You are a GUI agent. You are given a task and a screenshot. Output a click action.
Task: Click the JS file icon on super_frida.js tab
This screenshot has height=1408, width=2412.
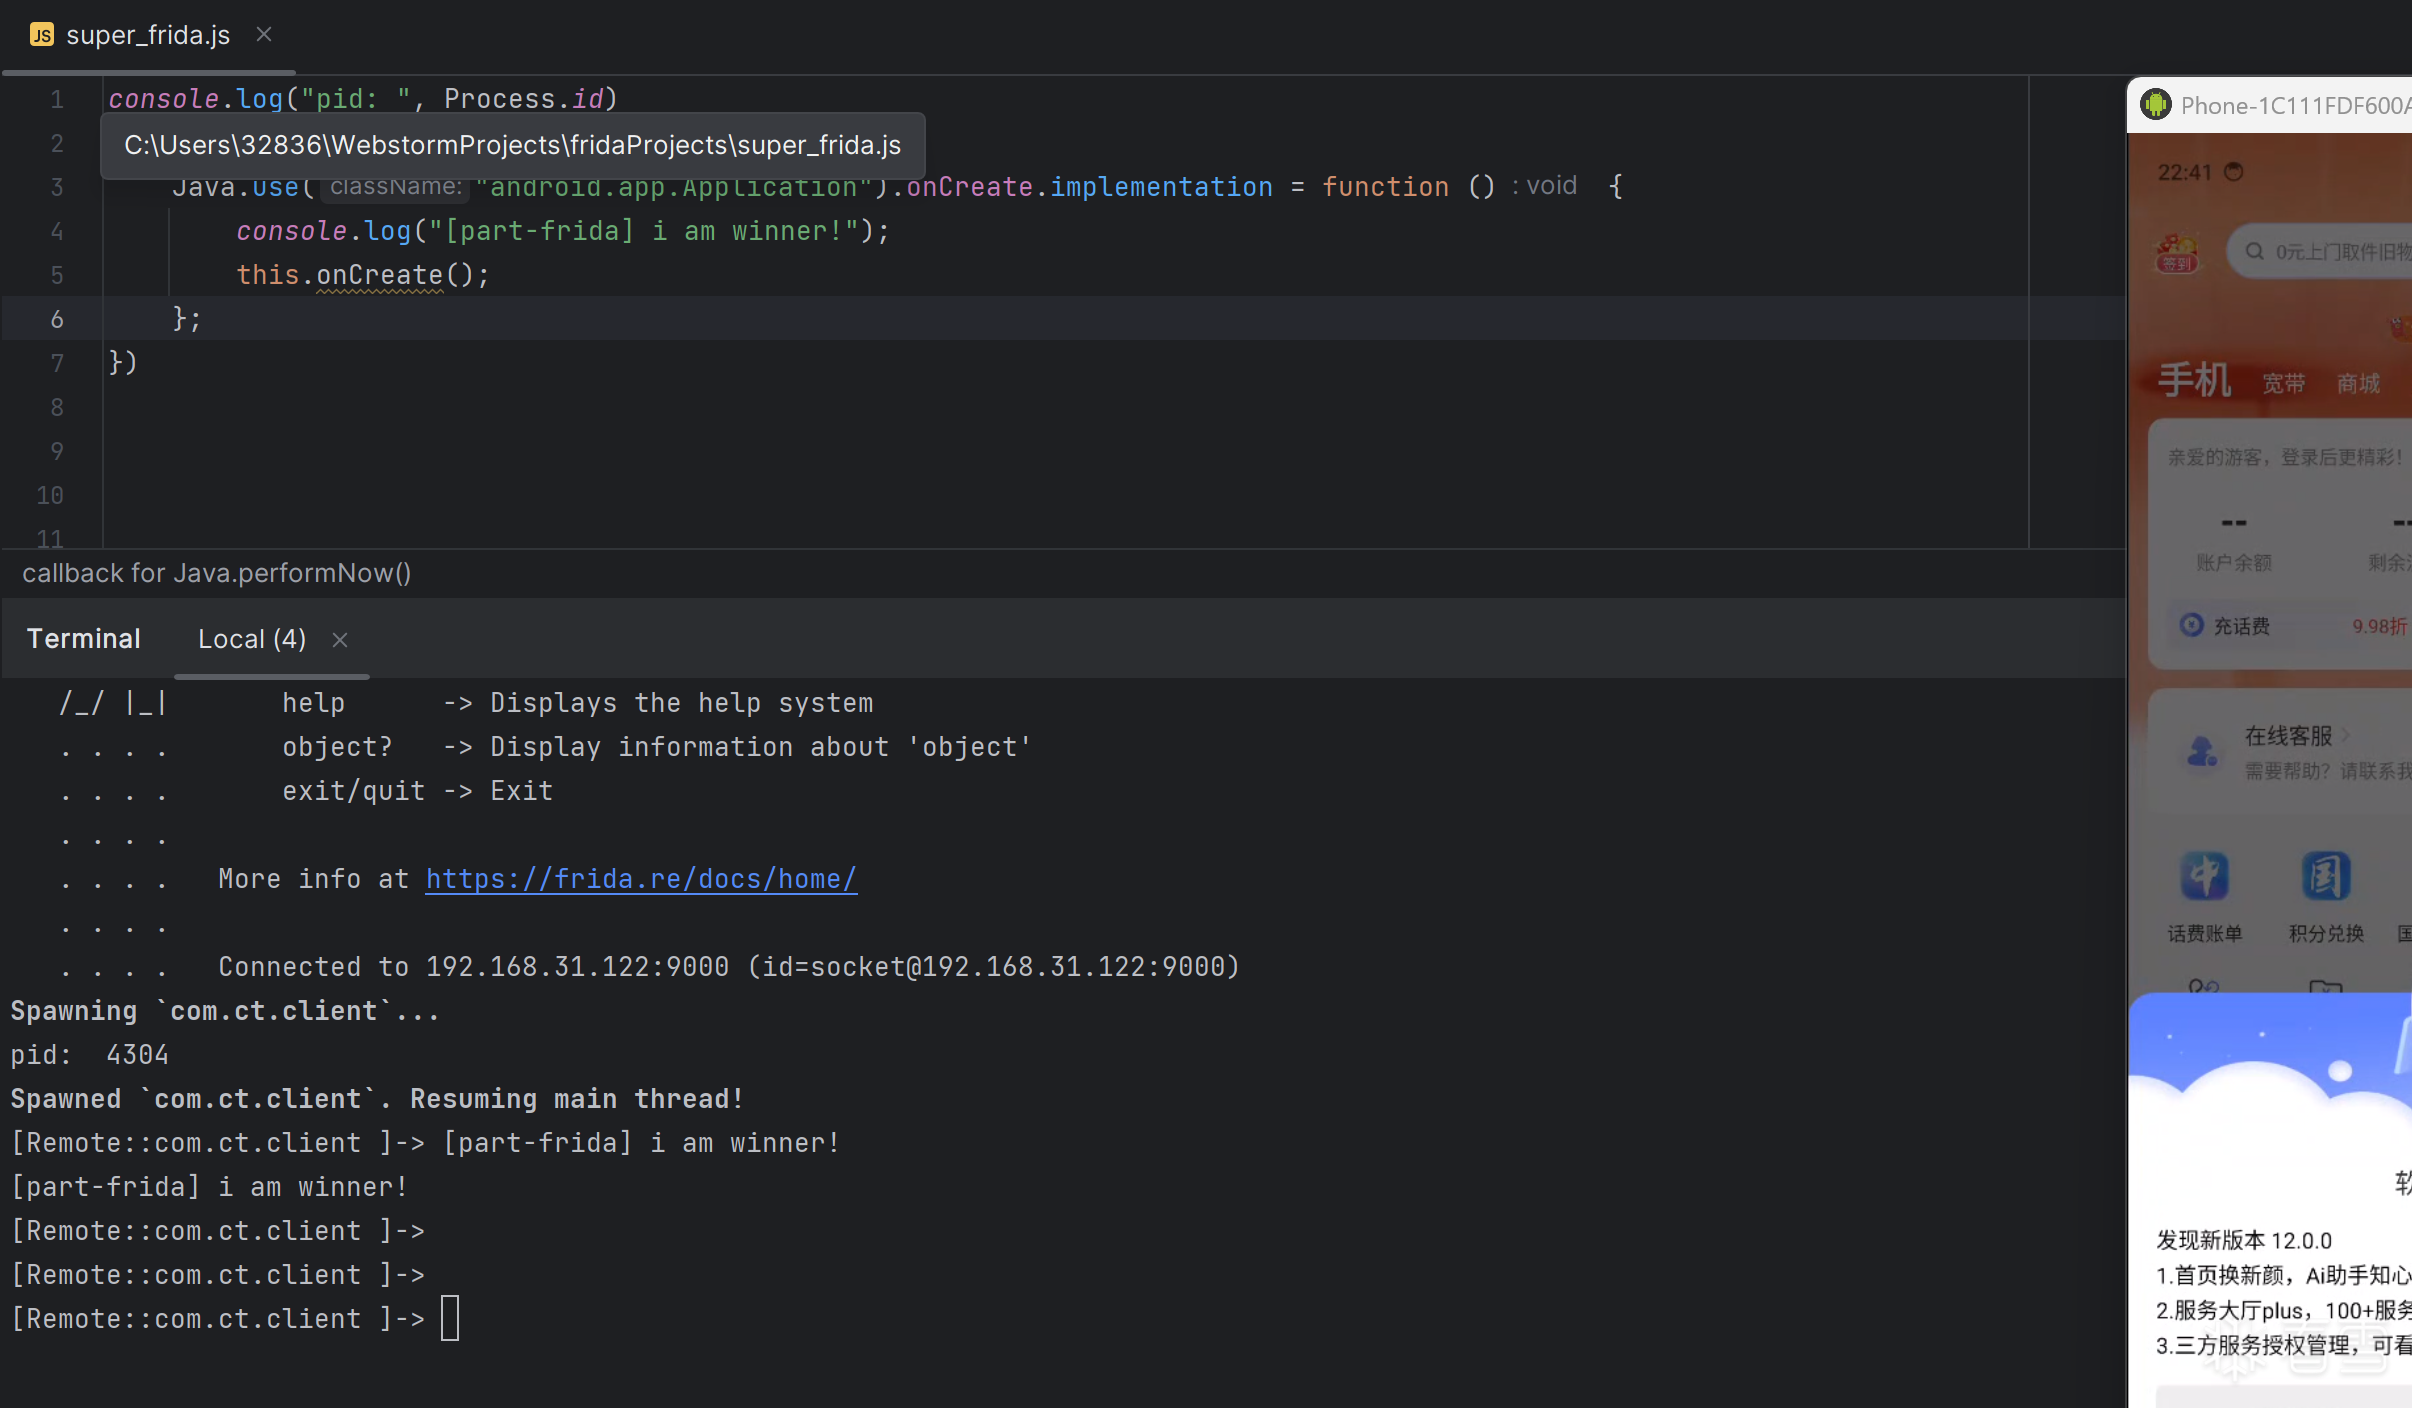coord(41,35)
